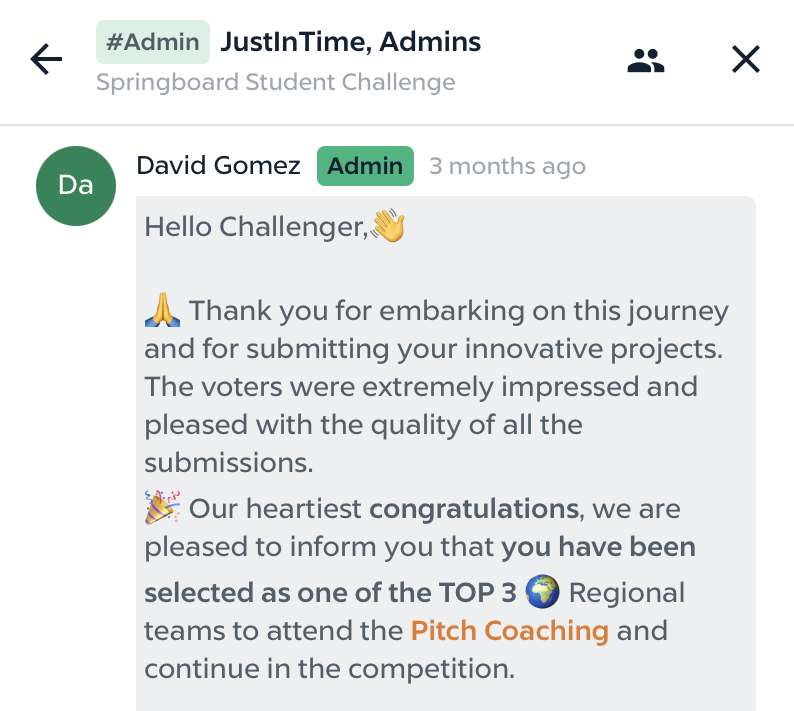Image resolution: width=794 pixels, height=711 pixels.
Task: Click the party popper emoji
Action: (162, 509)
